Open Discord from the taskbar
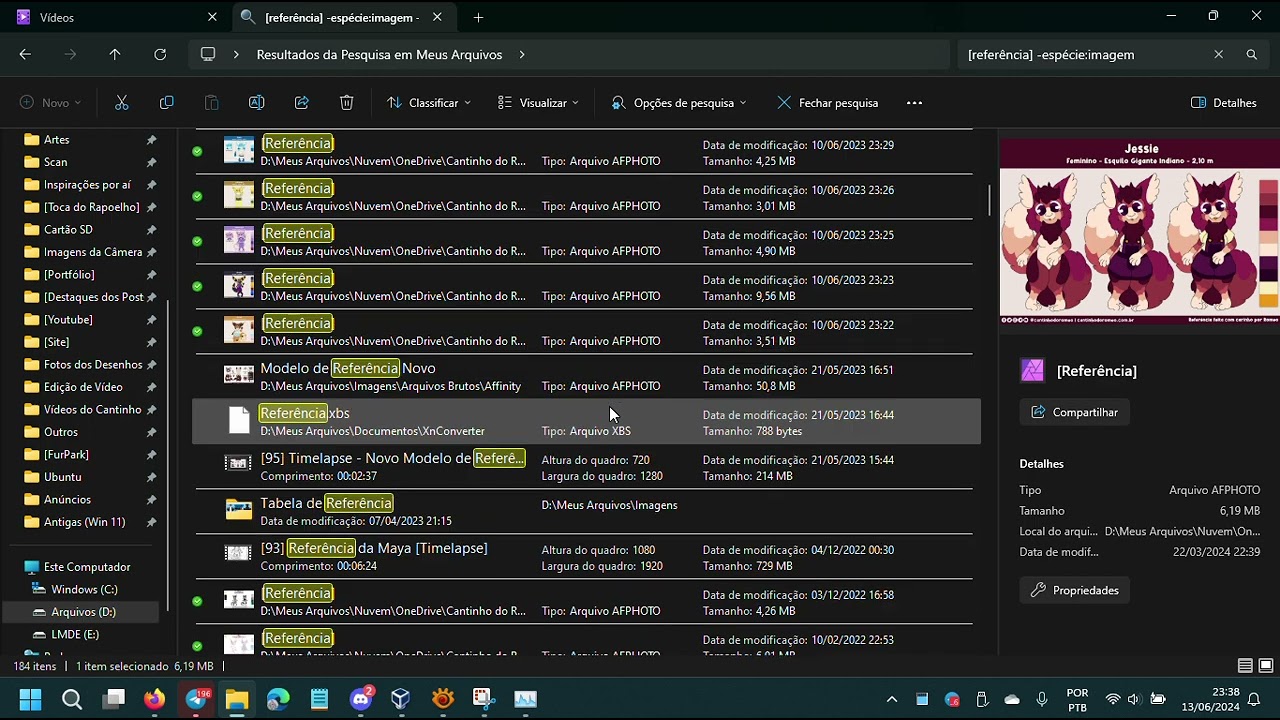 click(x=361, y=699)
